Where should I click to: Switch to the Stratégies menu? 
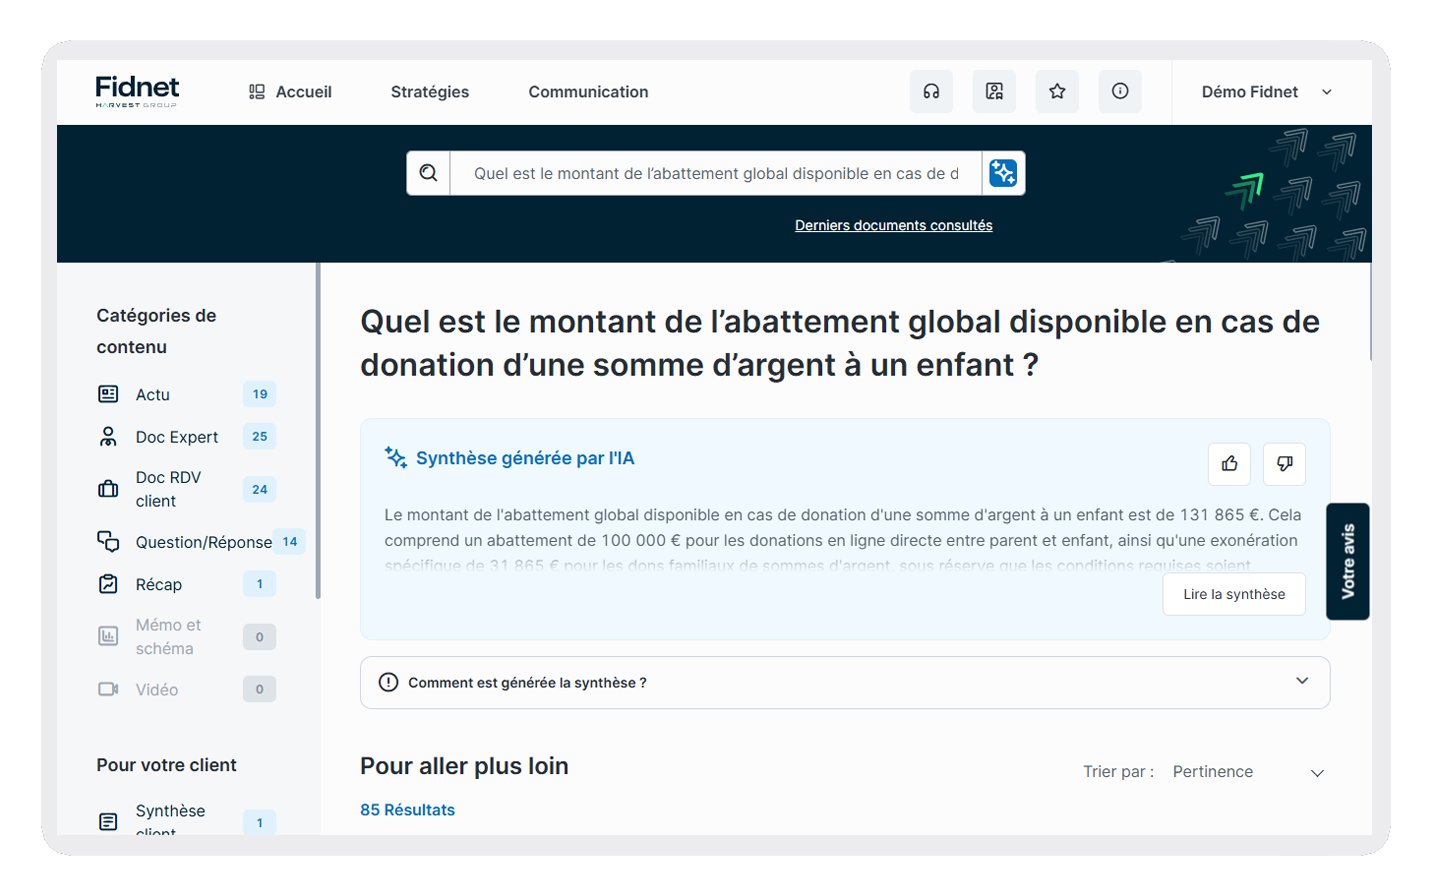430,91
